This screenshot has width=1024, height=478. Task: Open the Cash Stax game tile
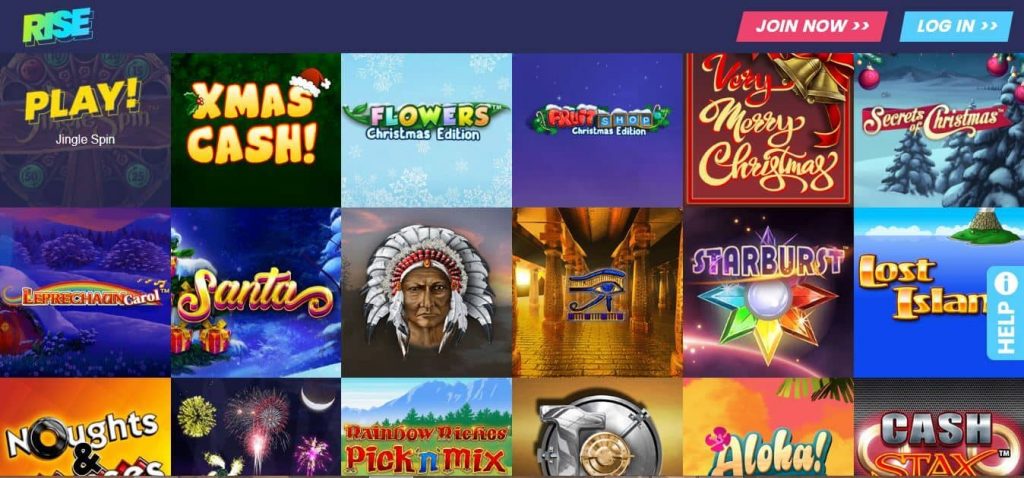coord(939,427)
